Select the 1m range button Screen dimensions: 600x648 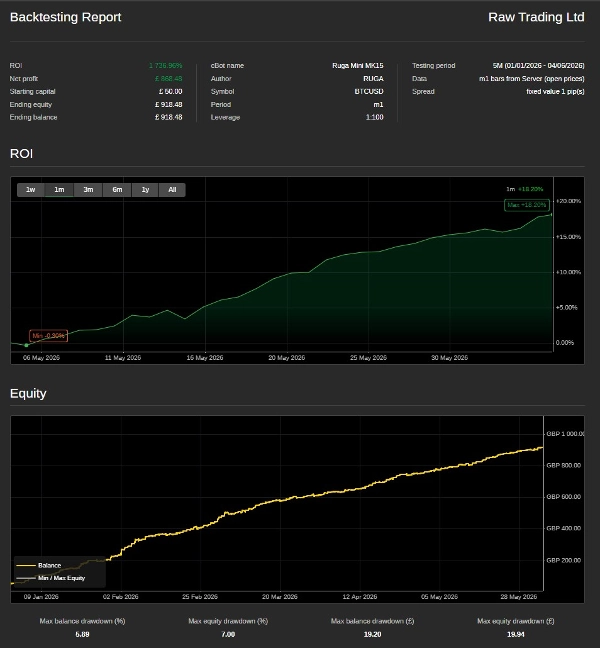(59, 190)
